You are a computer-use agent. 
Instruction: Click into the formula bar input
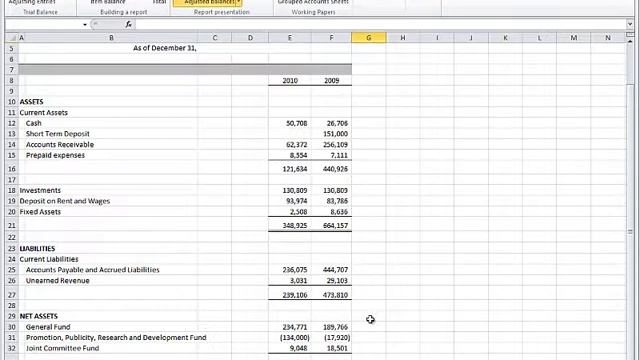(x=380, y=25)
